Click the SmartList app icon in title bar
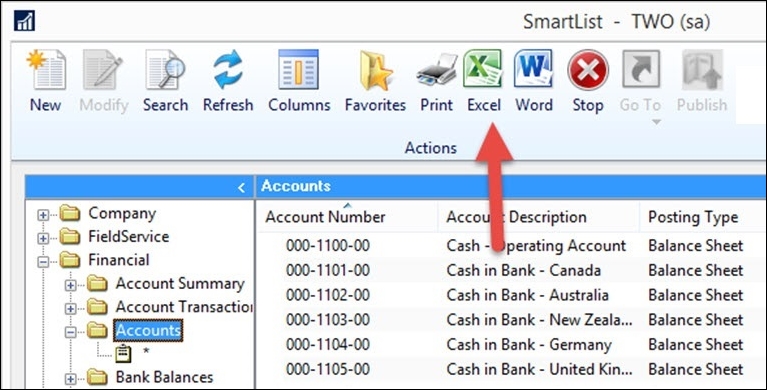767x390 pixels. point(24,21)
